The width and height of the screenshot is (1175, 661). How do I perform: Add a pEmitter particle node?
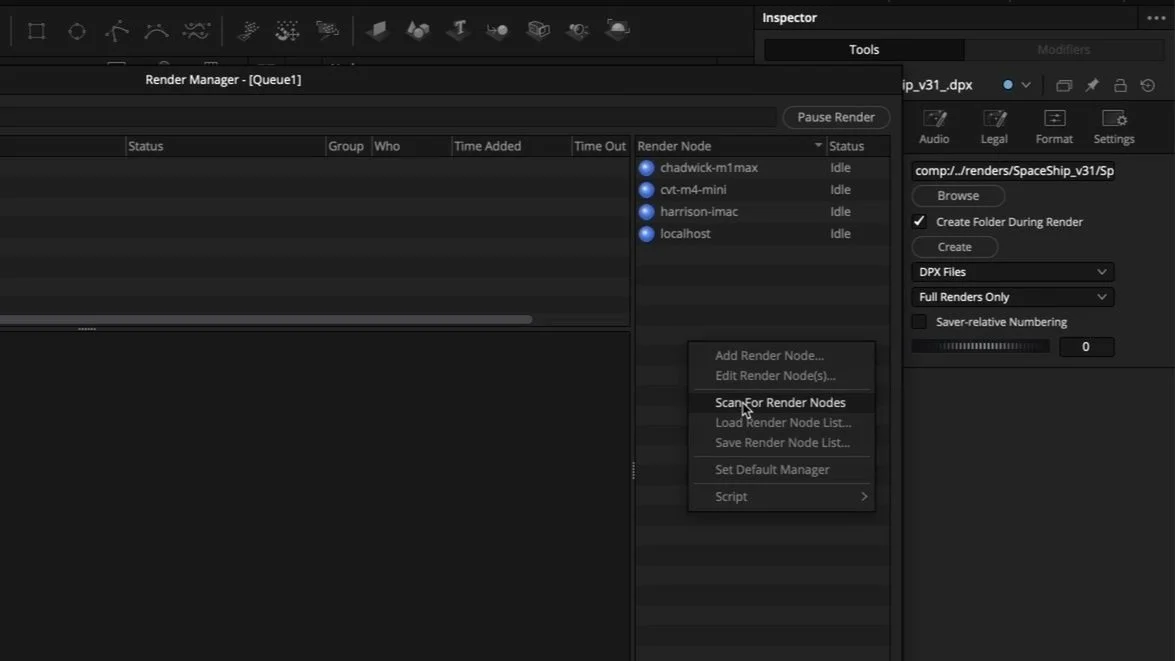coord(248,30)
